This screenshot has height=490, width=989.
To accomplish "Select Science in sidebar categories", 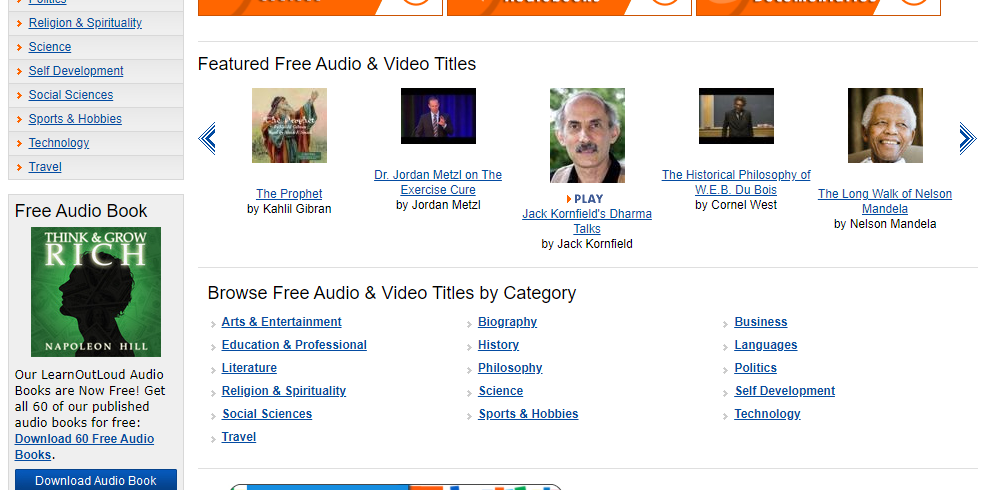I will pyautogui.click(x=50, y=47).
